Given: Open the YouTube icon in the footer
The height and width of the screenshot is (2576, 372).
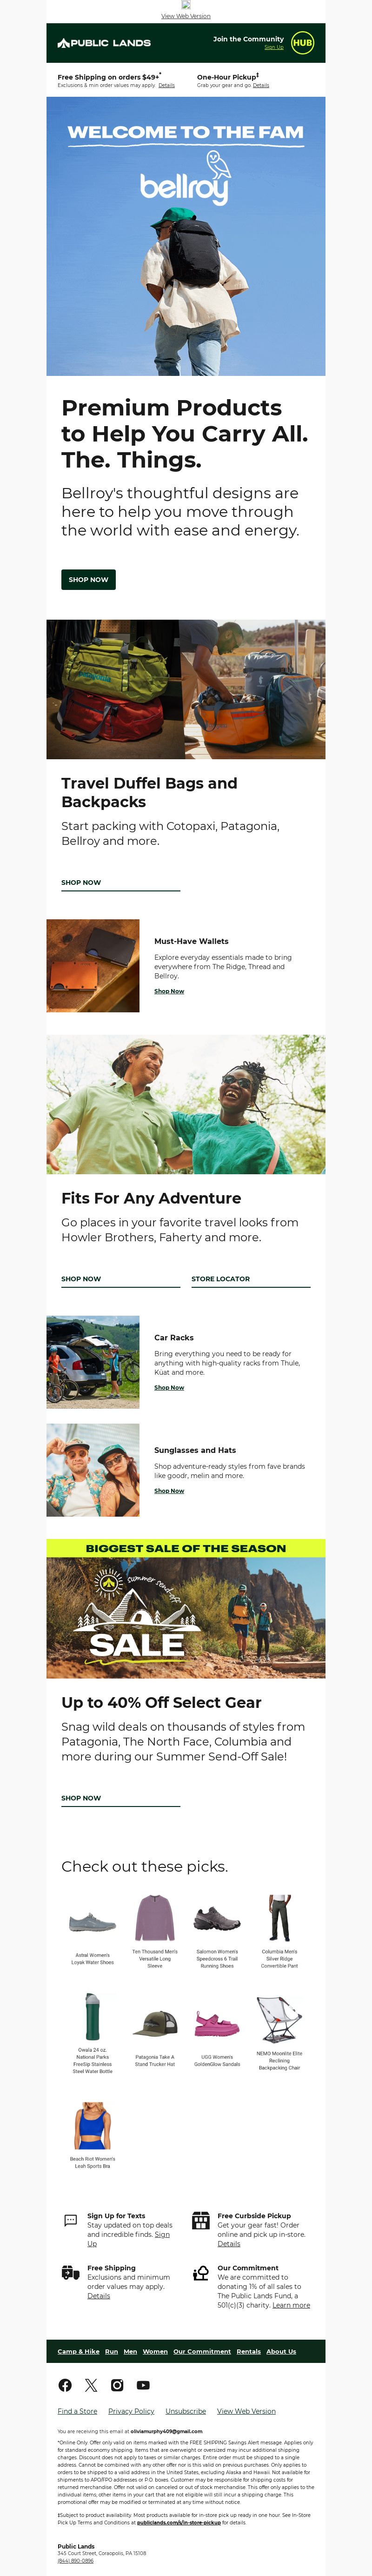Looking at the screenshot, I should (x=143, y=2385).
